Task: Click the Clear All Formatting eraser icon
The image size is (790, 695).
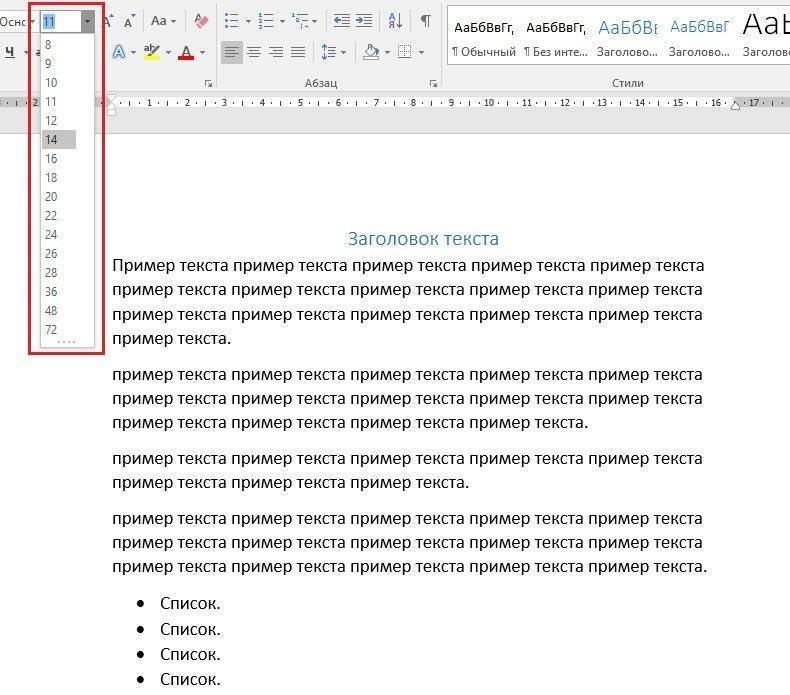Action: pyautogui.click(x=201, y=21)
